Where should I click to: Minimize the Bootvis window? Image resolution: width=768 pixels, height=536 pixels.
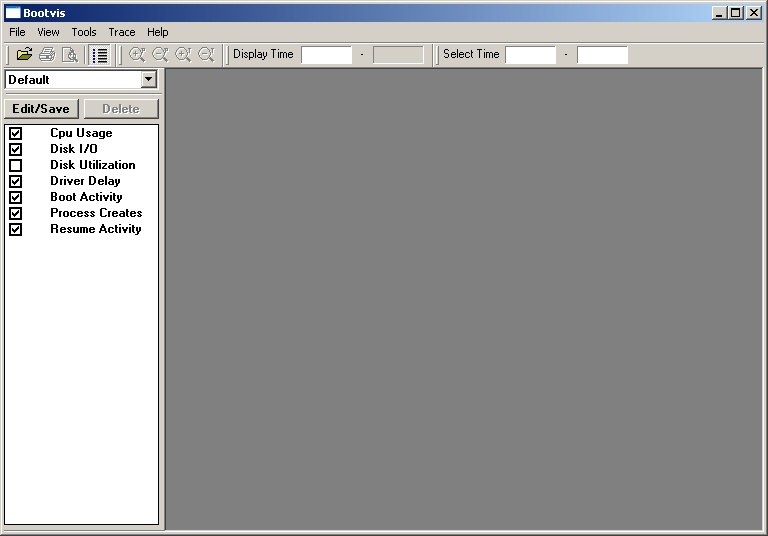pos(719,13)
